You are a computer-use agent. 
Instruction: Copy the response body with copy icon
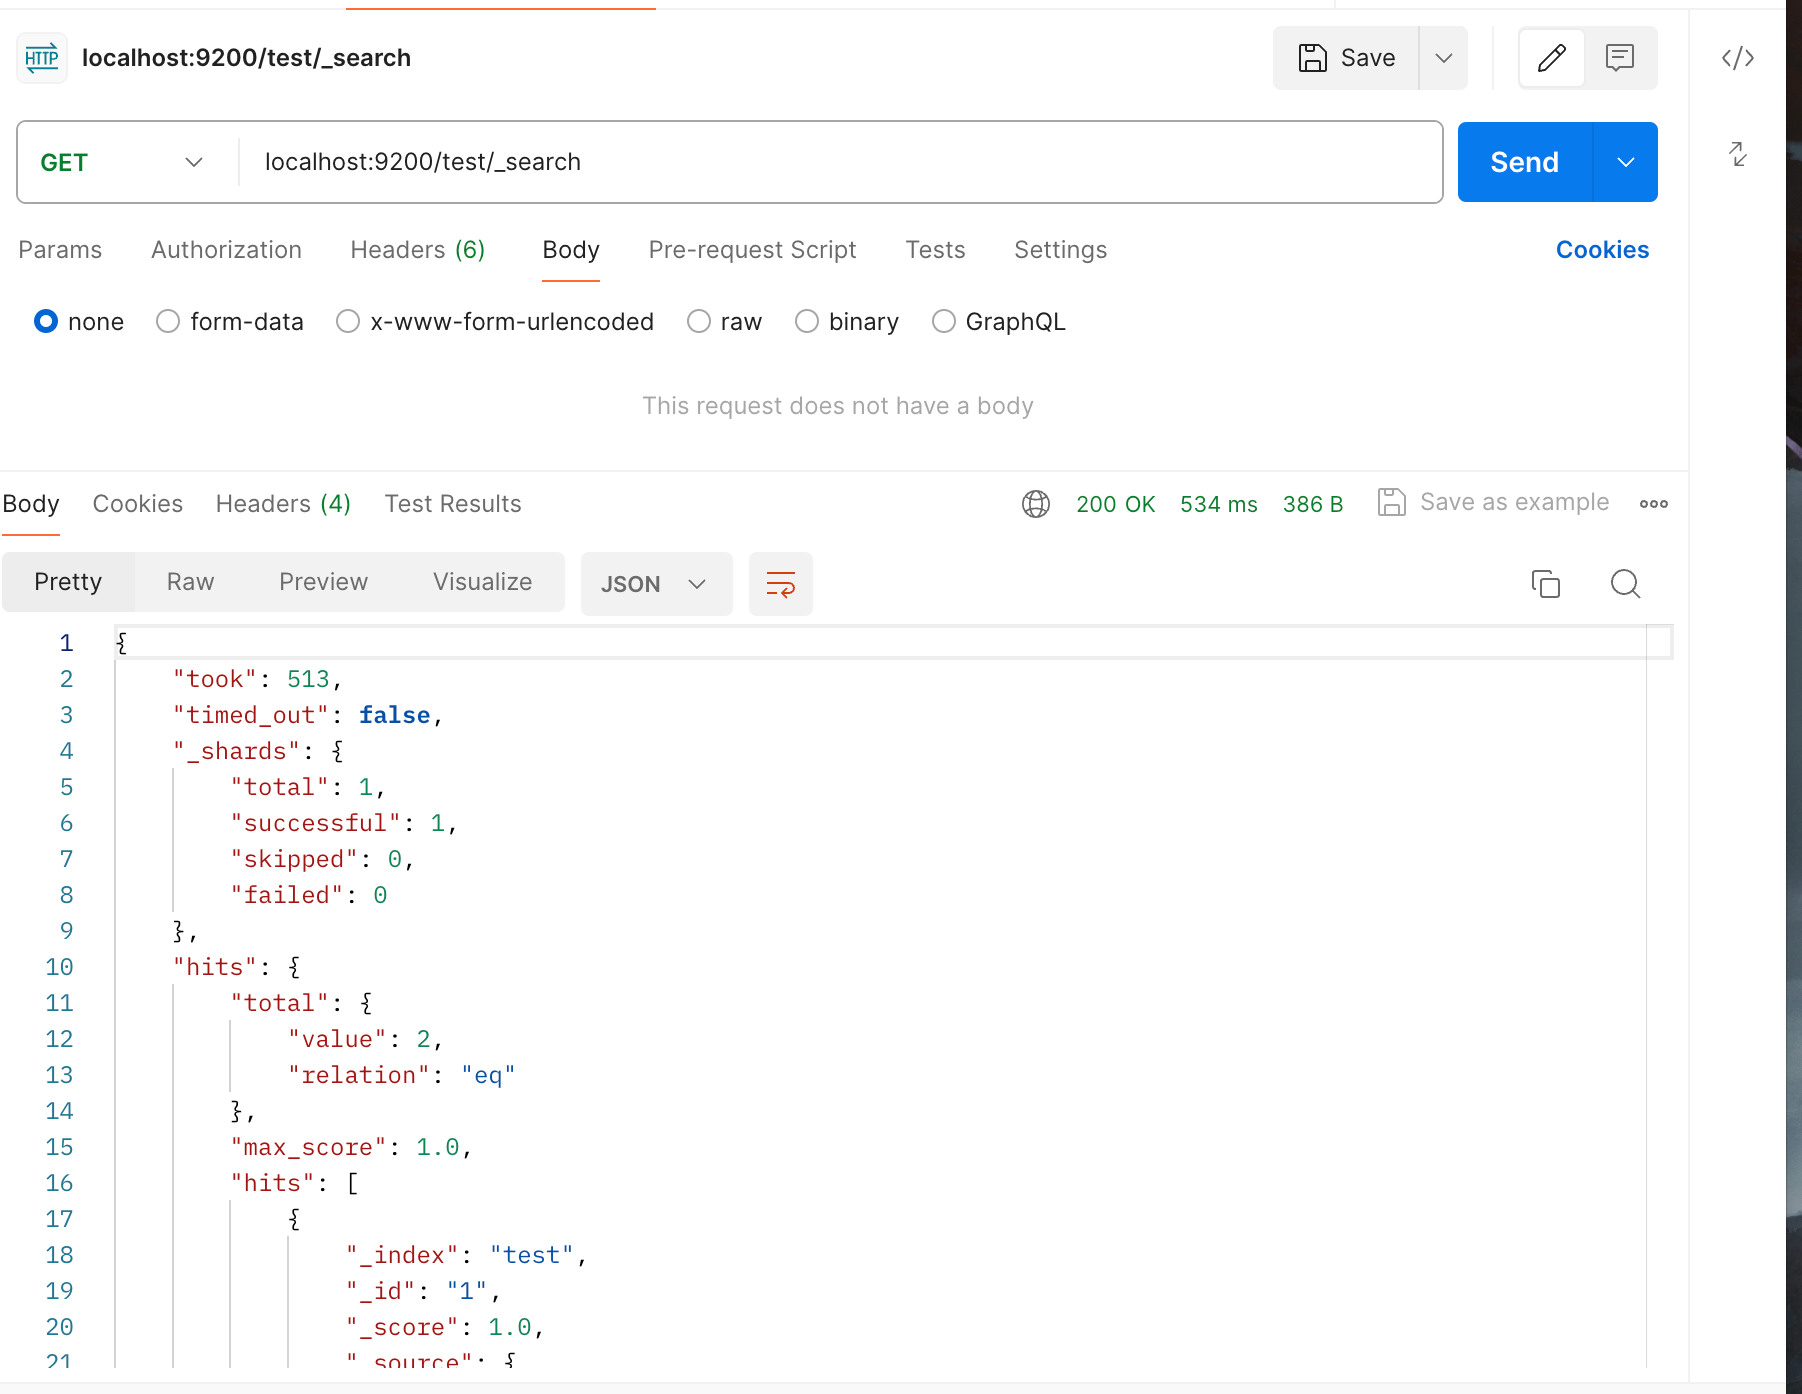tap(1546, 584)
